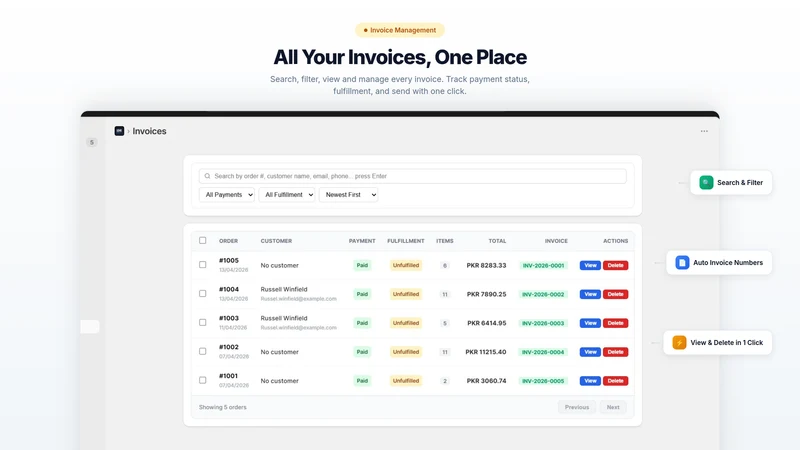Open the three-dot more options menu
The image size is (800, 450).
click(x=704, y=131)
